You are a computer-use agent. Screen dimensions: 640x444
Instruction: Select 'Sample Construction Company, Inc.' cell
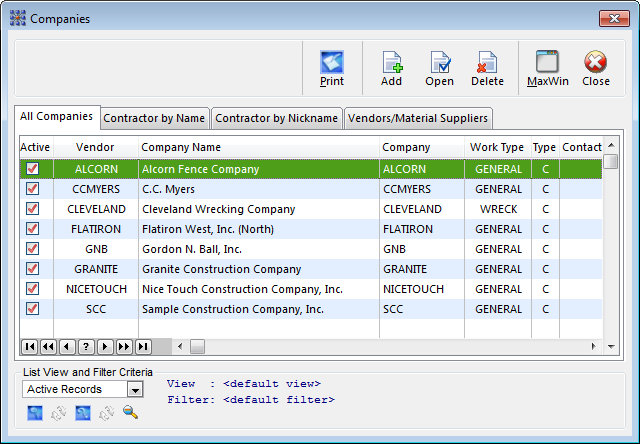coord(259,309)
